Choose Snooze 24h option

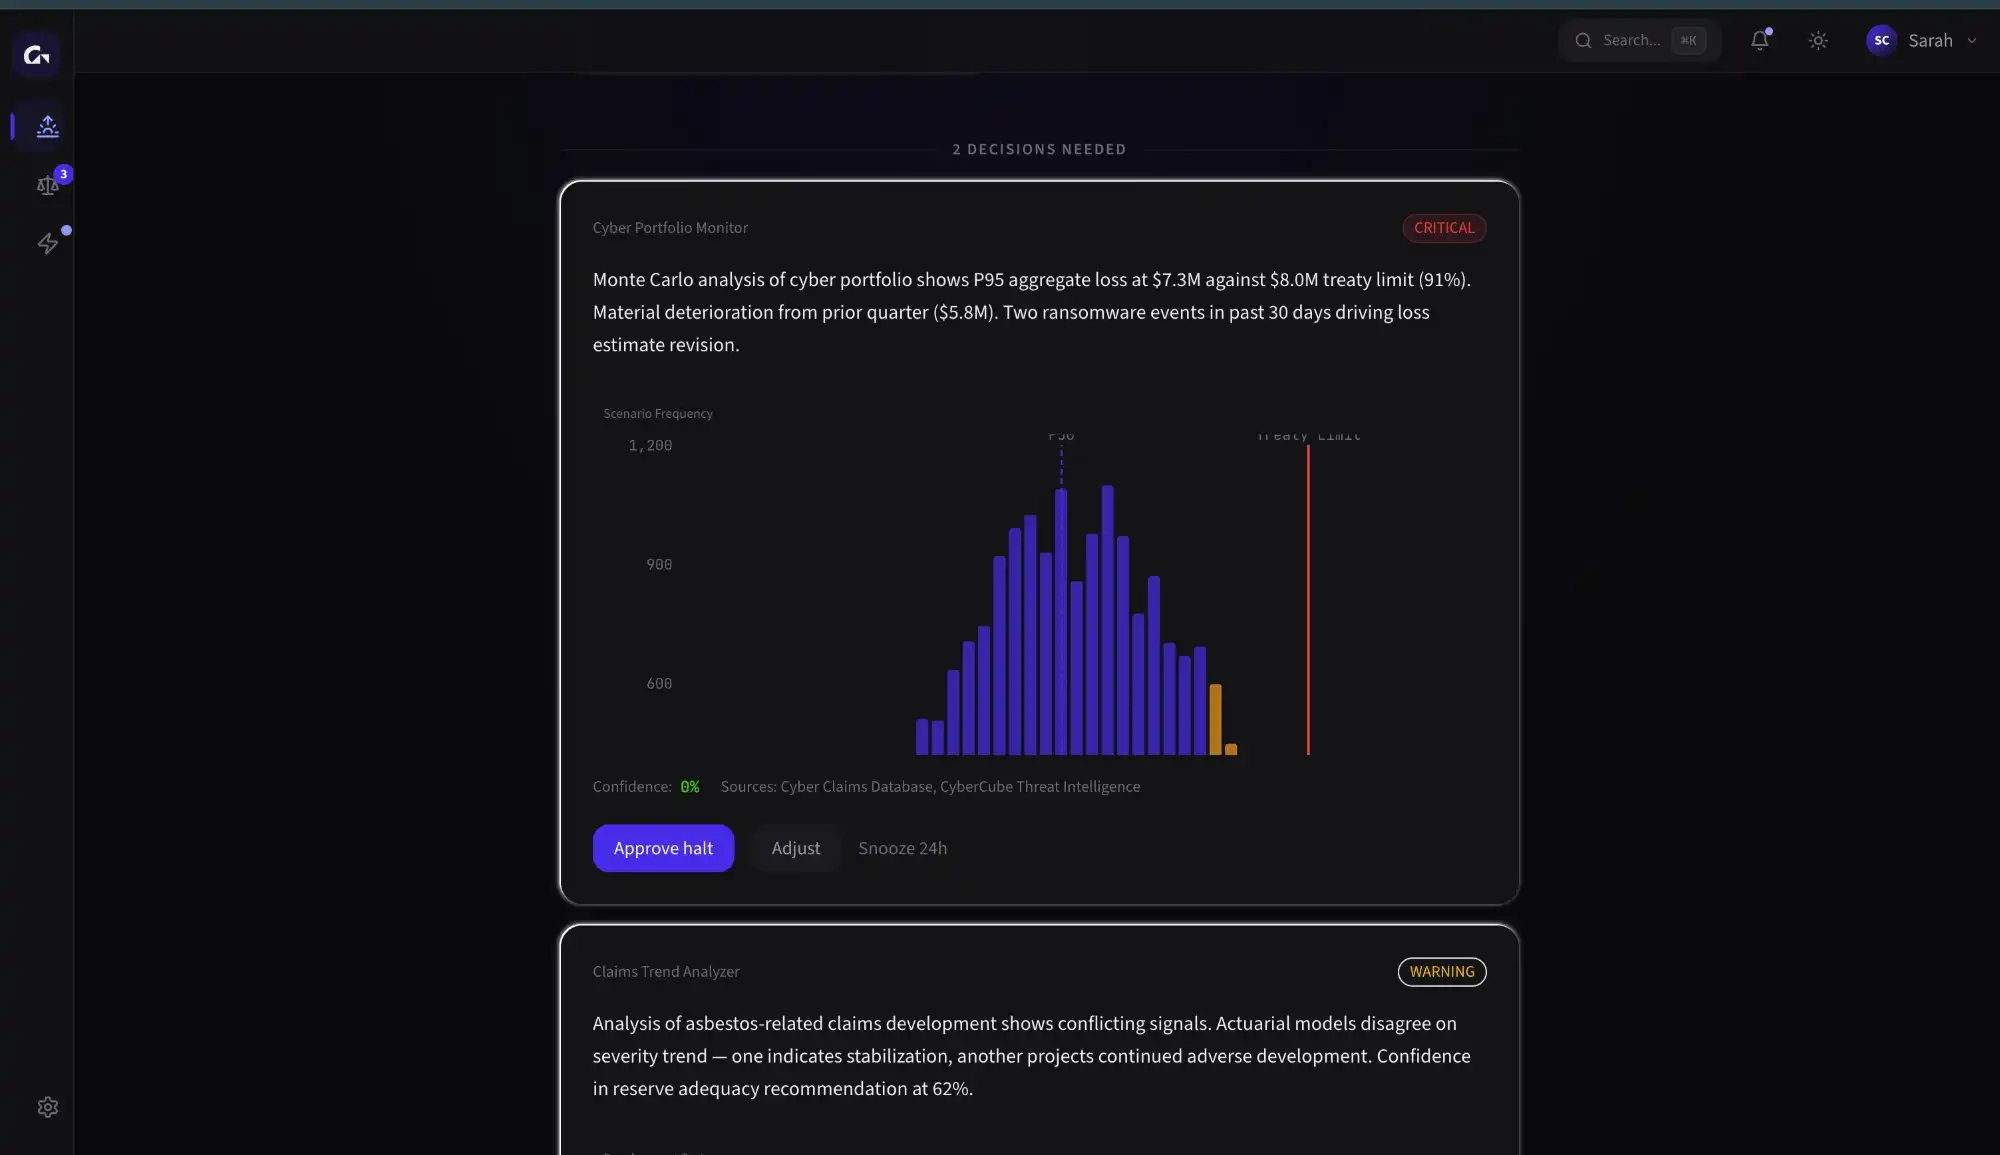tap(902, 848)
